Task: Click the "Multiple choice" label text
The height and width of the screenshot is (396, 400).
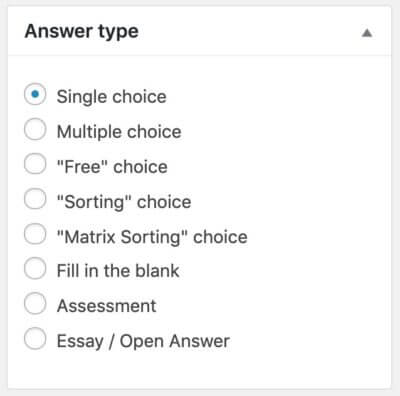Action: coord(119,132)
